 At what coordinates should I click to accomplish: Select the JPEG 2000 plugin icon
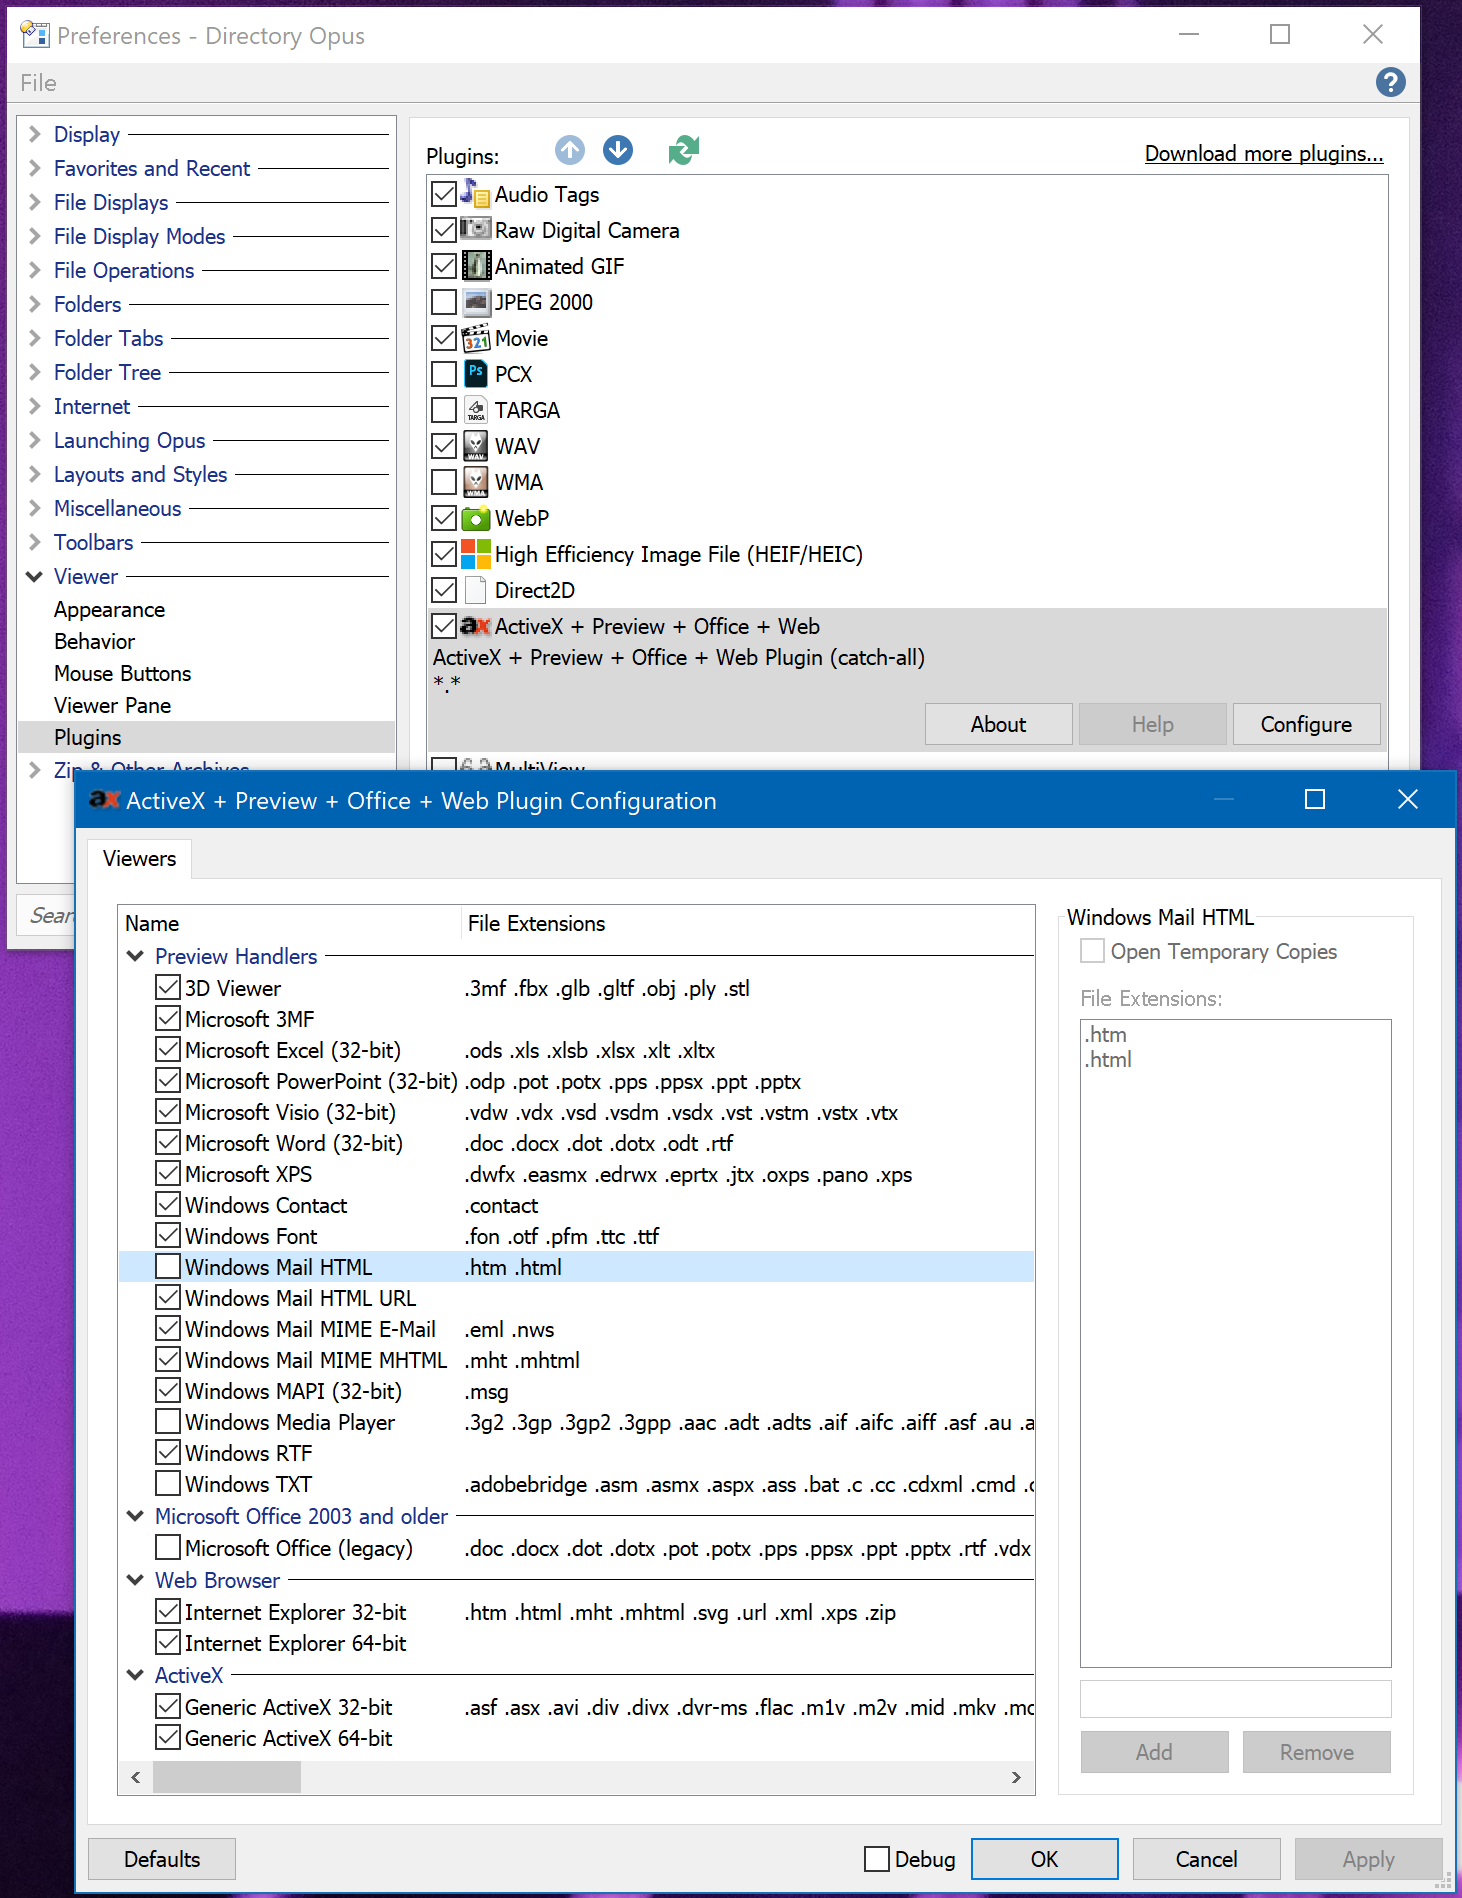pos(475,301)
